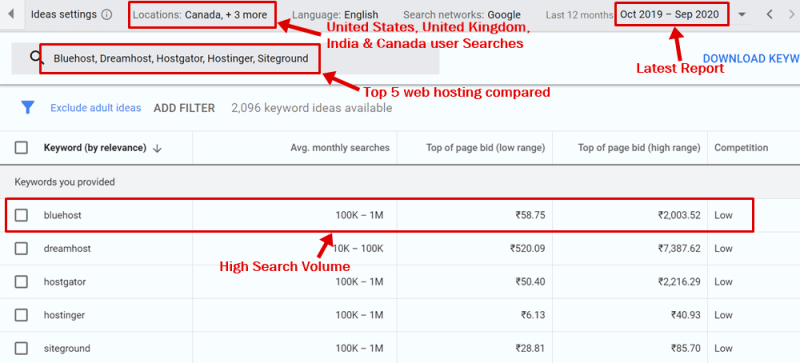The width and height of the screenshot is (800, 363).
Task: Sort by Avg. monthly searches header
Action: 340,148
